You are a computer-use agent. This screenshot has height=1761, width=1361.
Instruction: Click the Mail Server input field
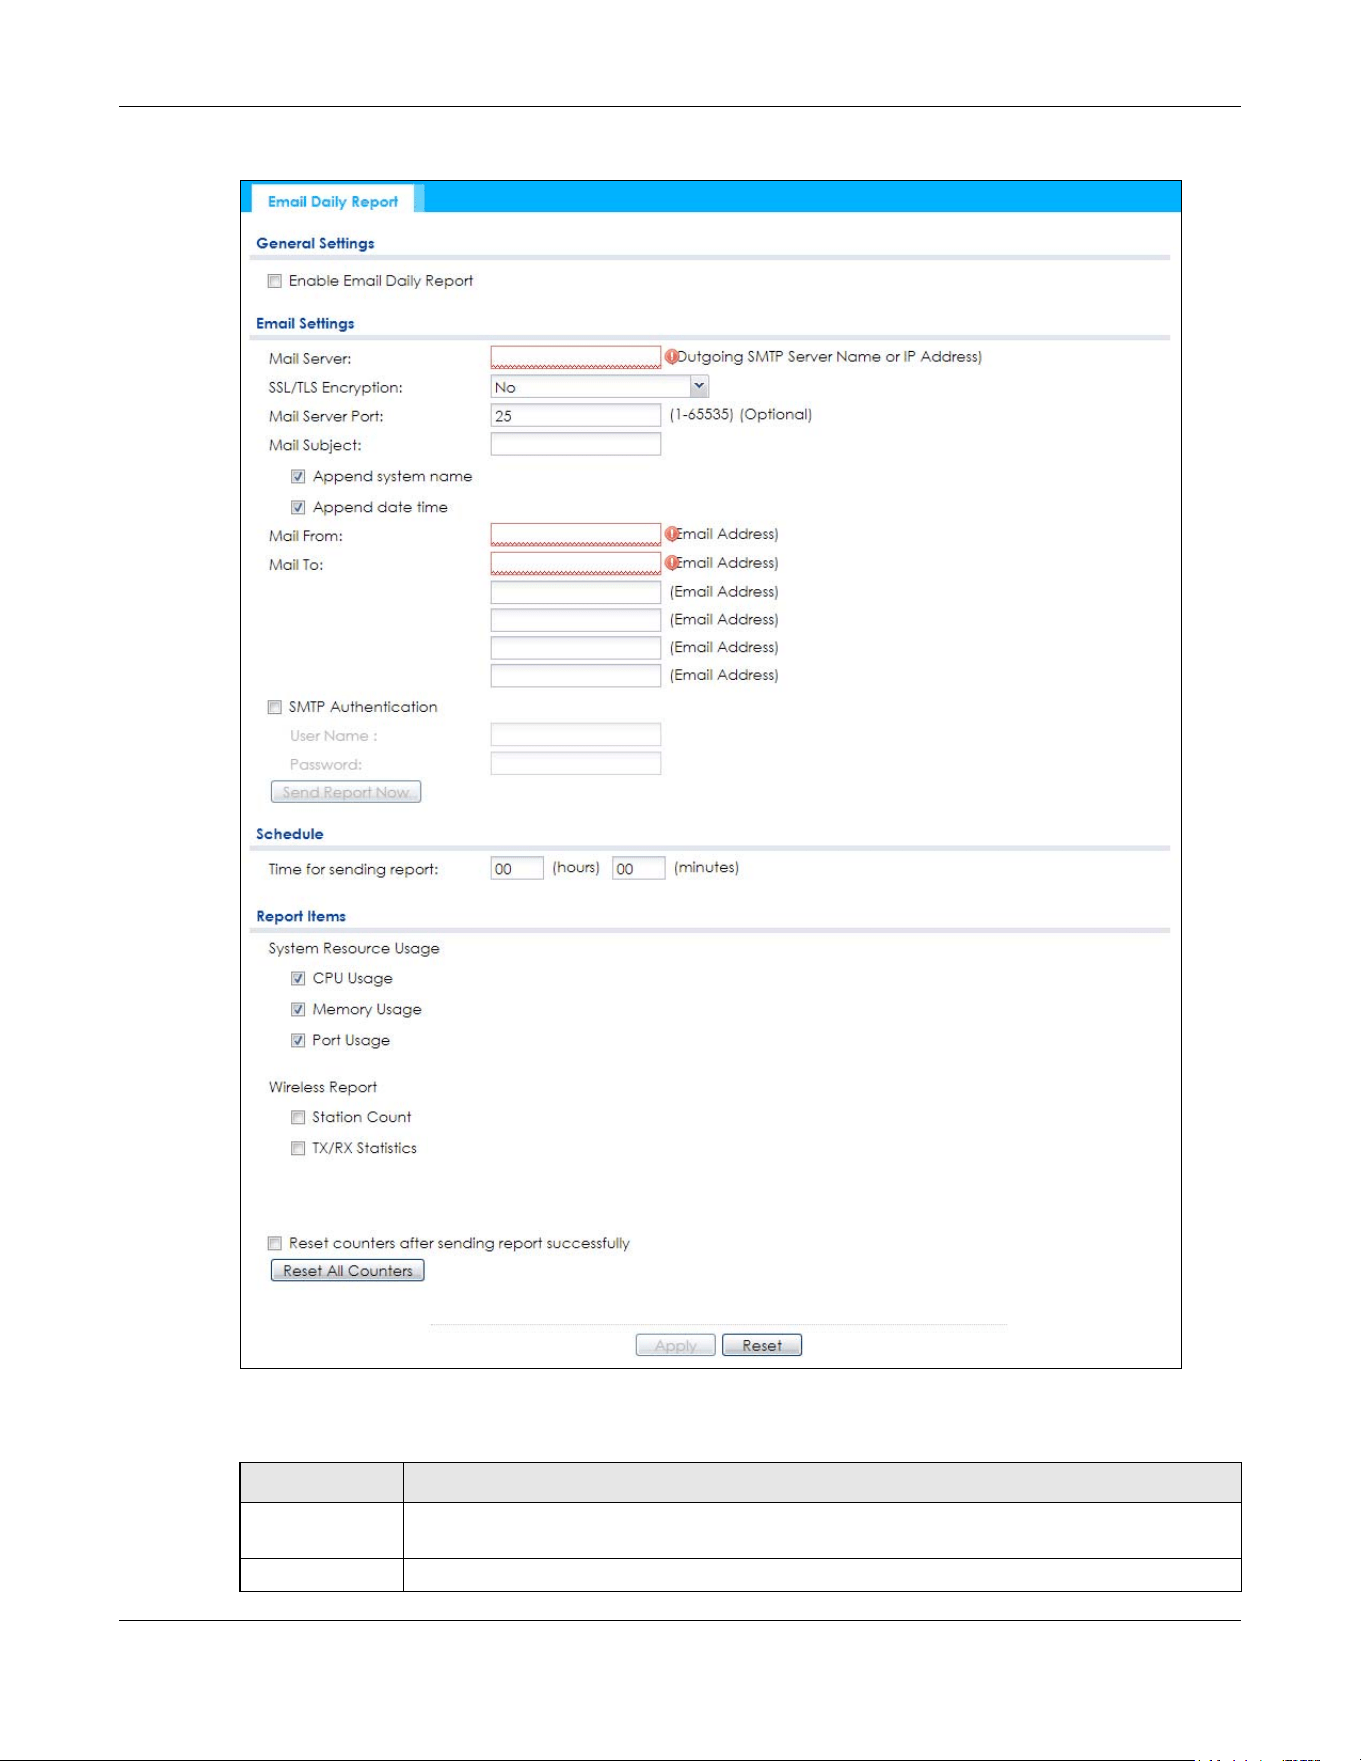coord(575,357)
